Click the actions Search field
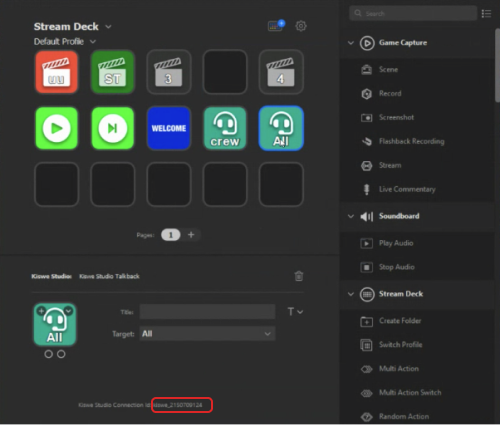This screenshot has width=500, height=425. 413,13
